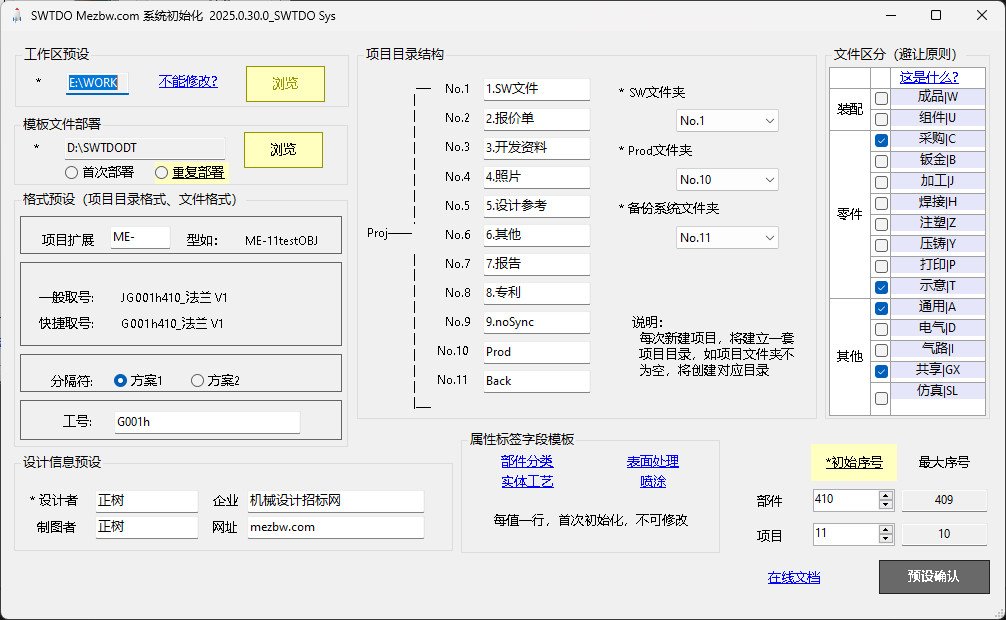Open the 部件分类 template link

pyautogui.click(x=527, y=461)
